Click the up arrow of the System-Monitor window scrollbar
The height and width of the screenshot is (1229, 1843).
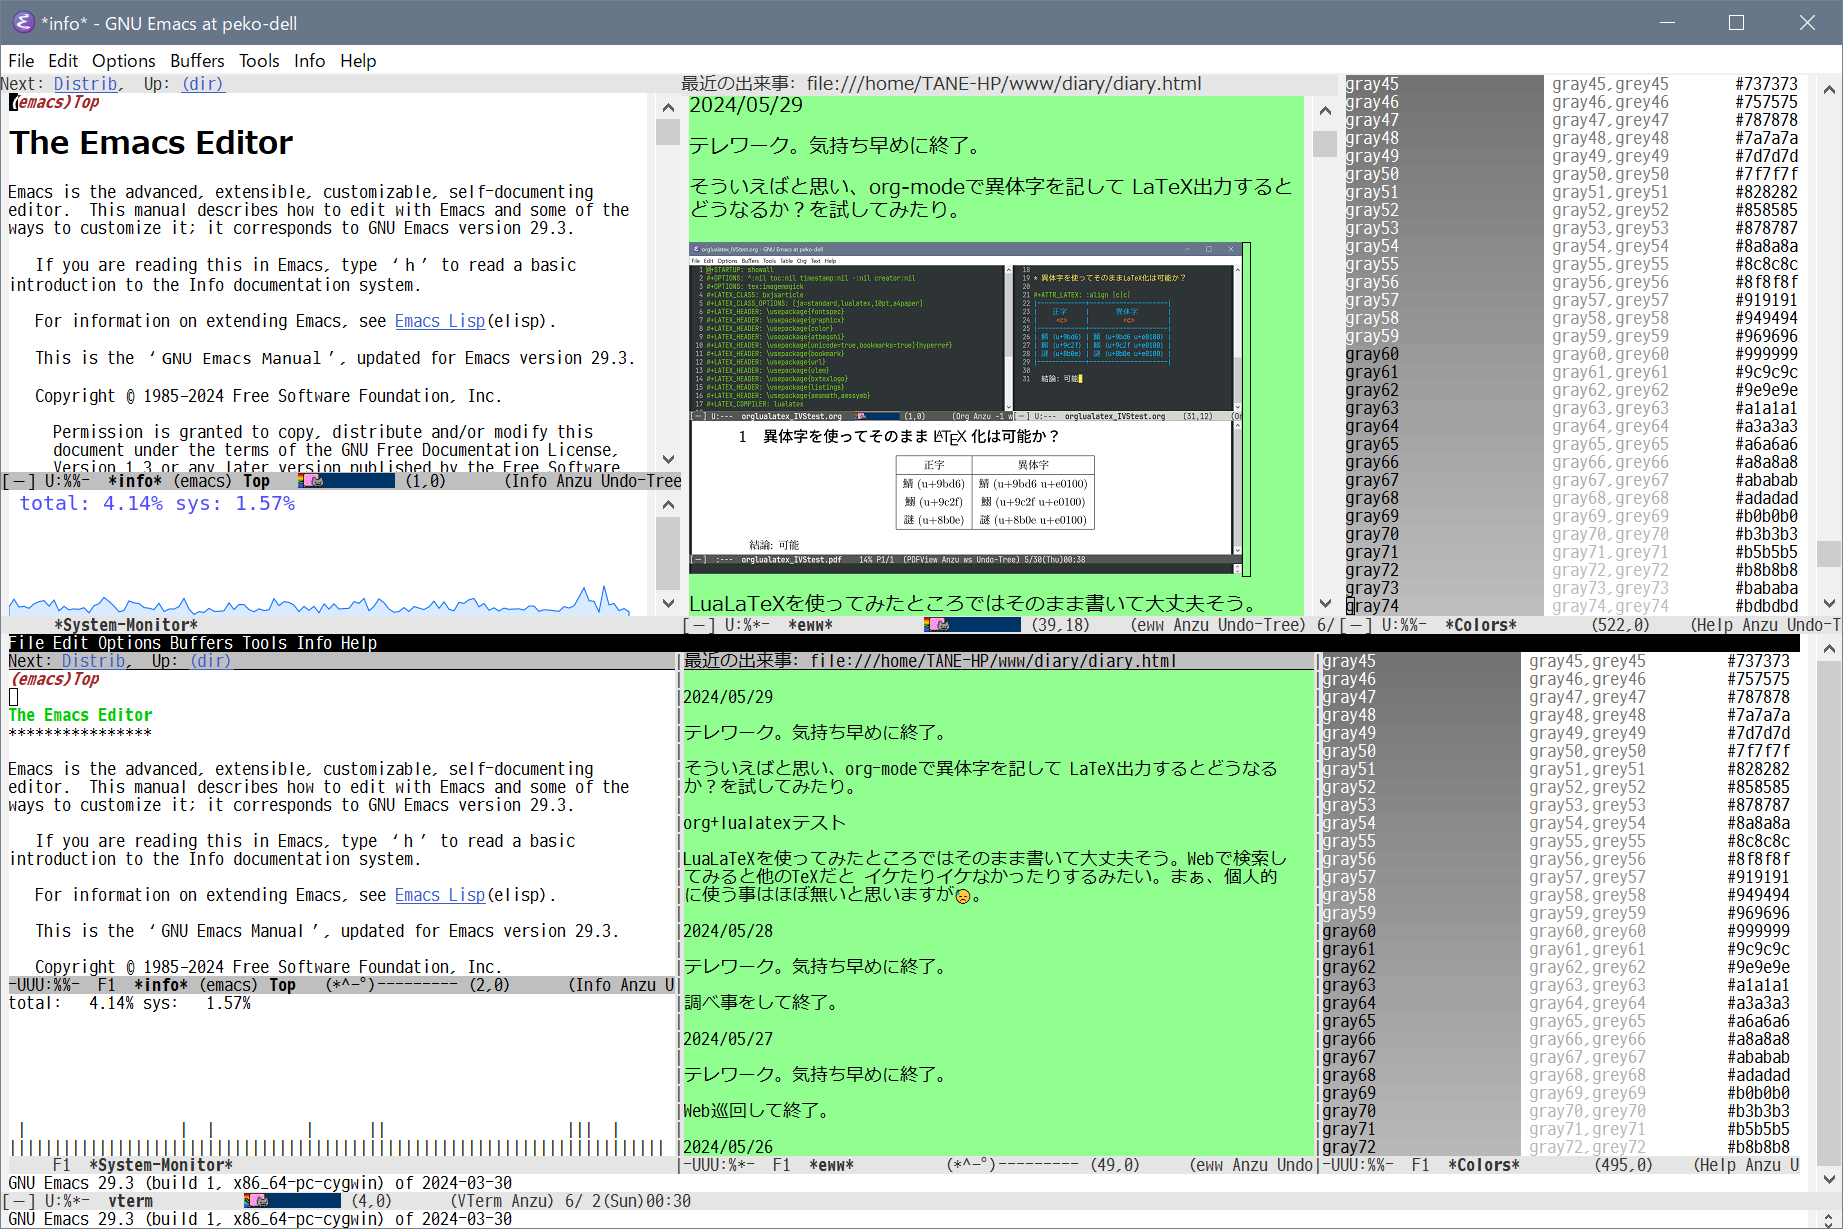pyautogui.click(x=668, y=505)
